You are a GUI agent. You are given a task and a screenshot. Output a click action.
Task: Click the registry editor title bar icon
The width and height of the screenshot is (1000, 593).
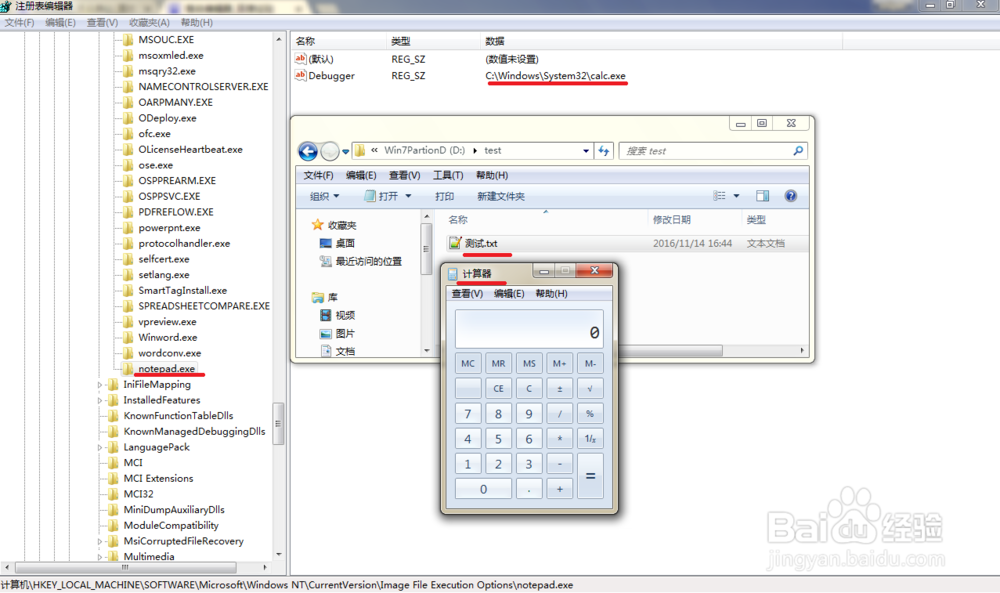(6, 6)
